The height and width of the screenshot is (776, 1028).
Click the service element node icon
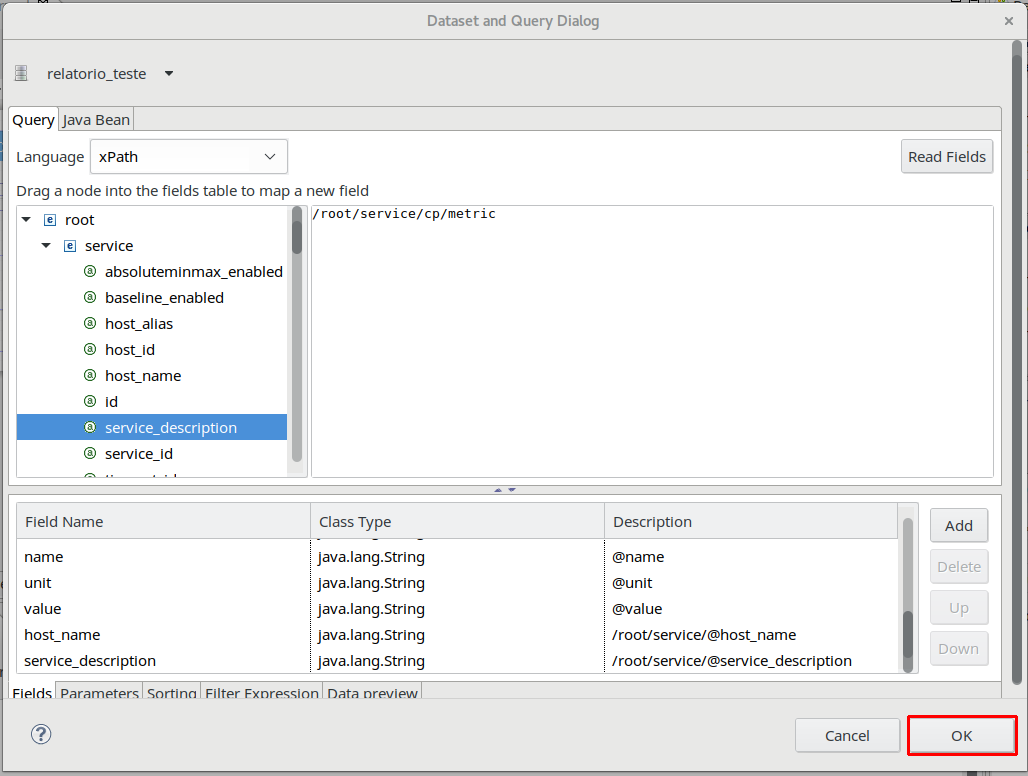70,246
